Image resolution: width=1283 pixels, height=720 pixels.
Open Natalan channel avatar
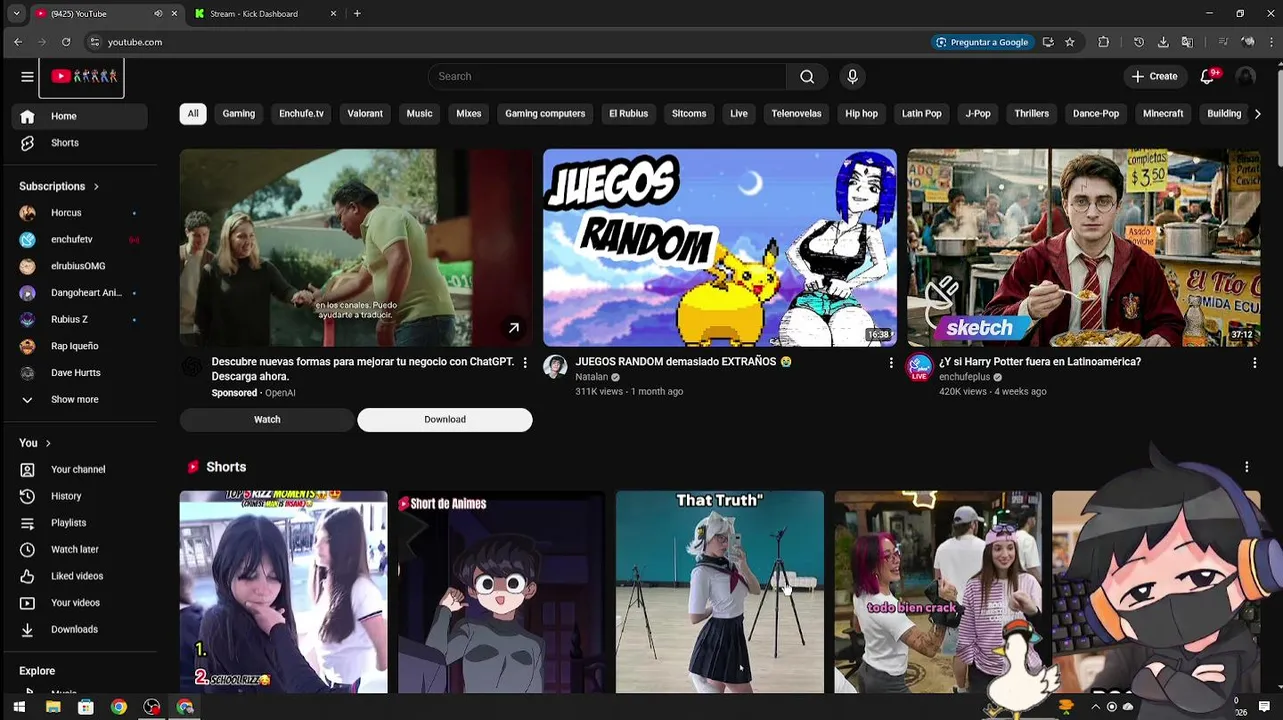[x=555, y=367]
